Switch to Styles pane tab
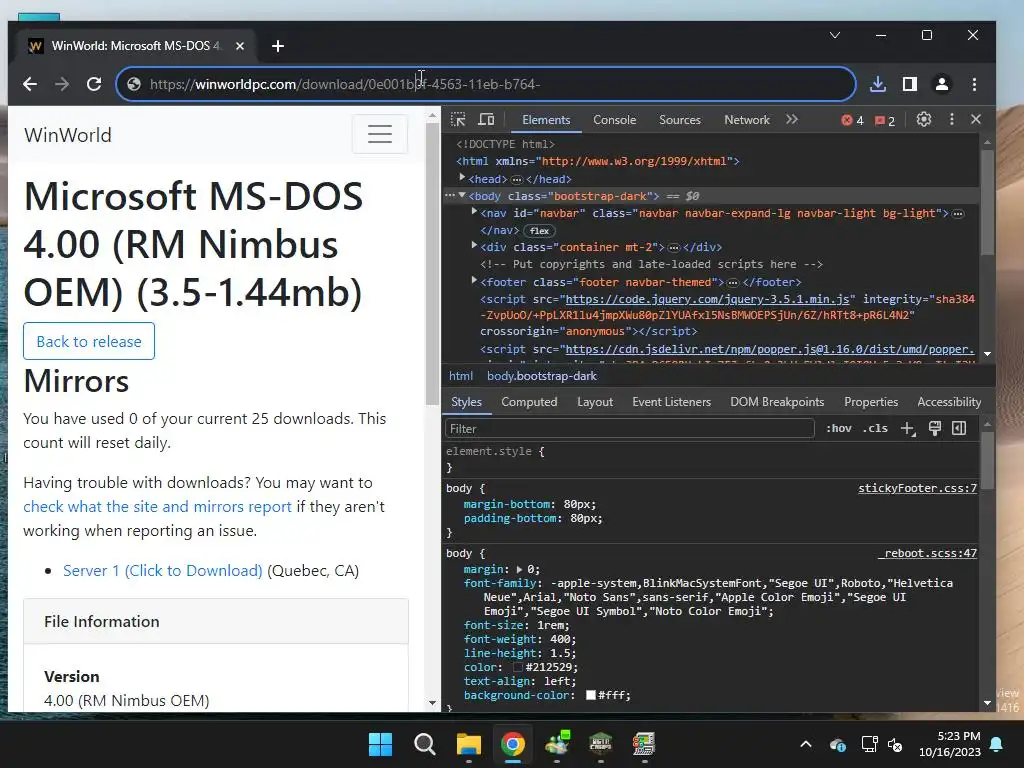 (x=466, y=402)
